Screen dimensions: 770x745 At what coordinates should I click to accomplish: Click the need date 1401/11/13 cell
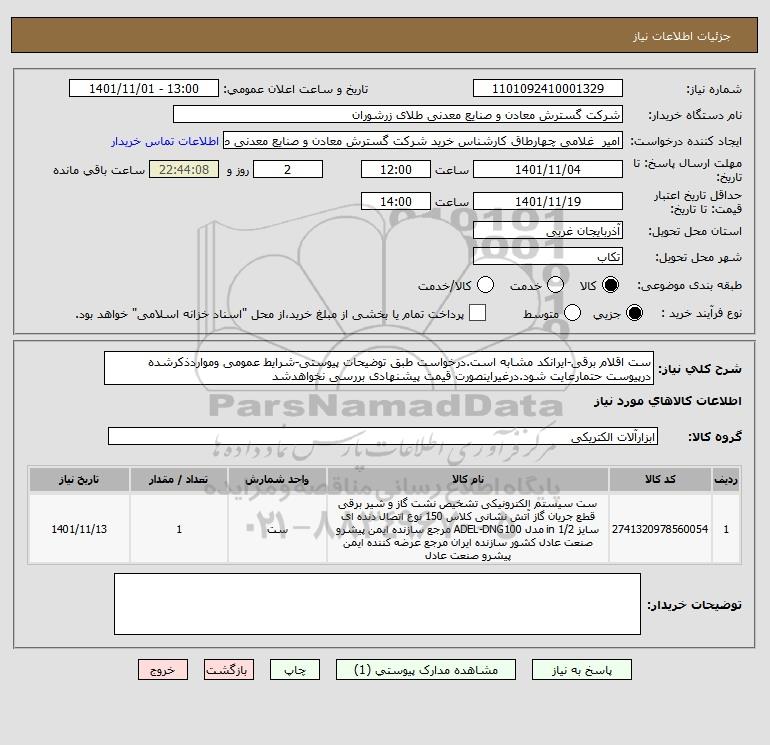coord(79,529)
